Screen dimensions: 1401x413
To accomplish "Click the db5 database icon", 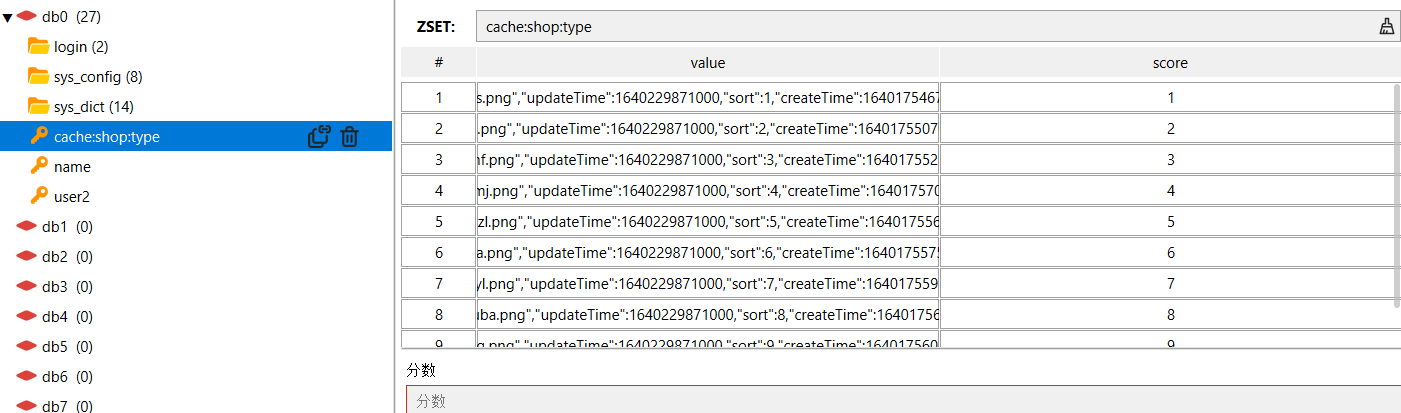I will [27, 347].
